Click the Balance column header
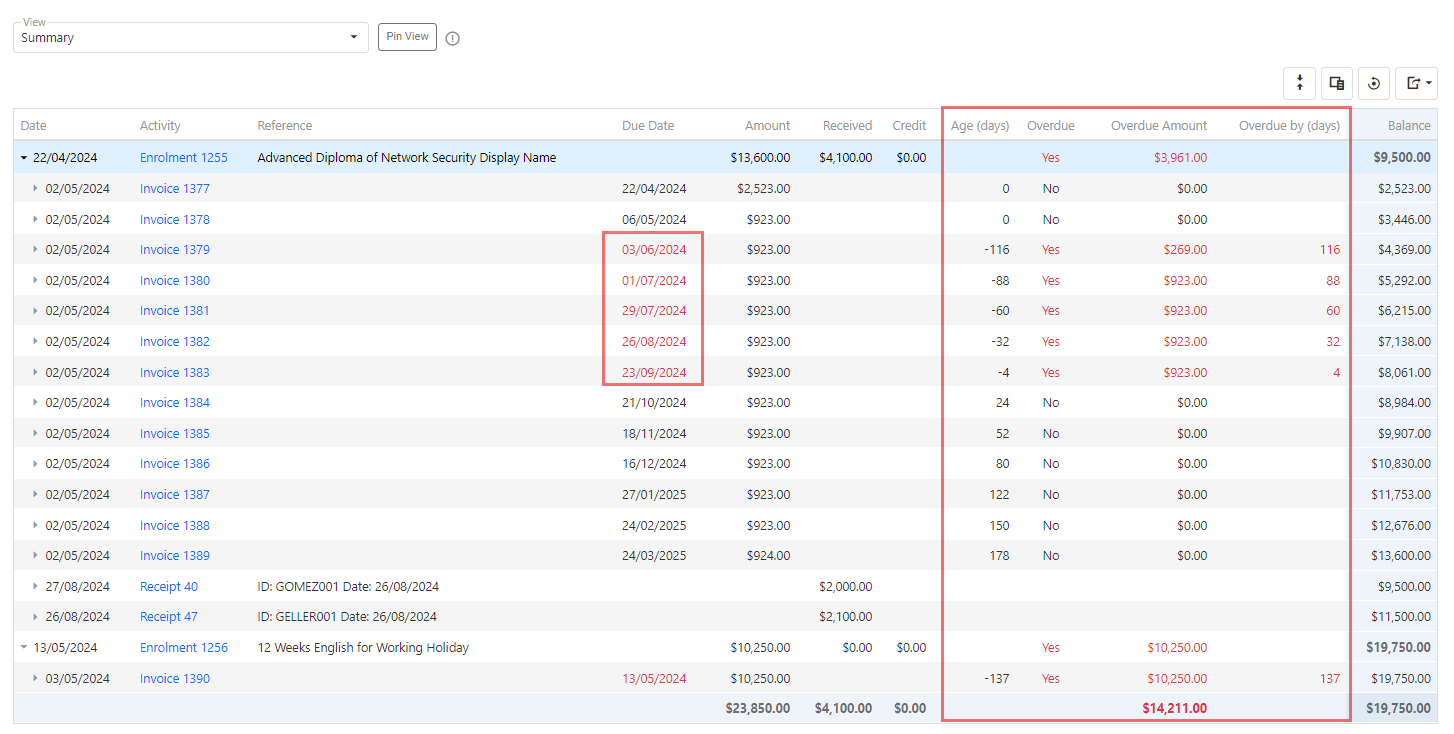 1408,126
